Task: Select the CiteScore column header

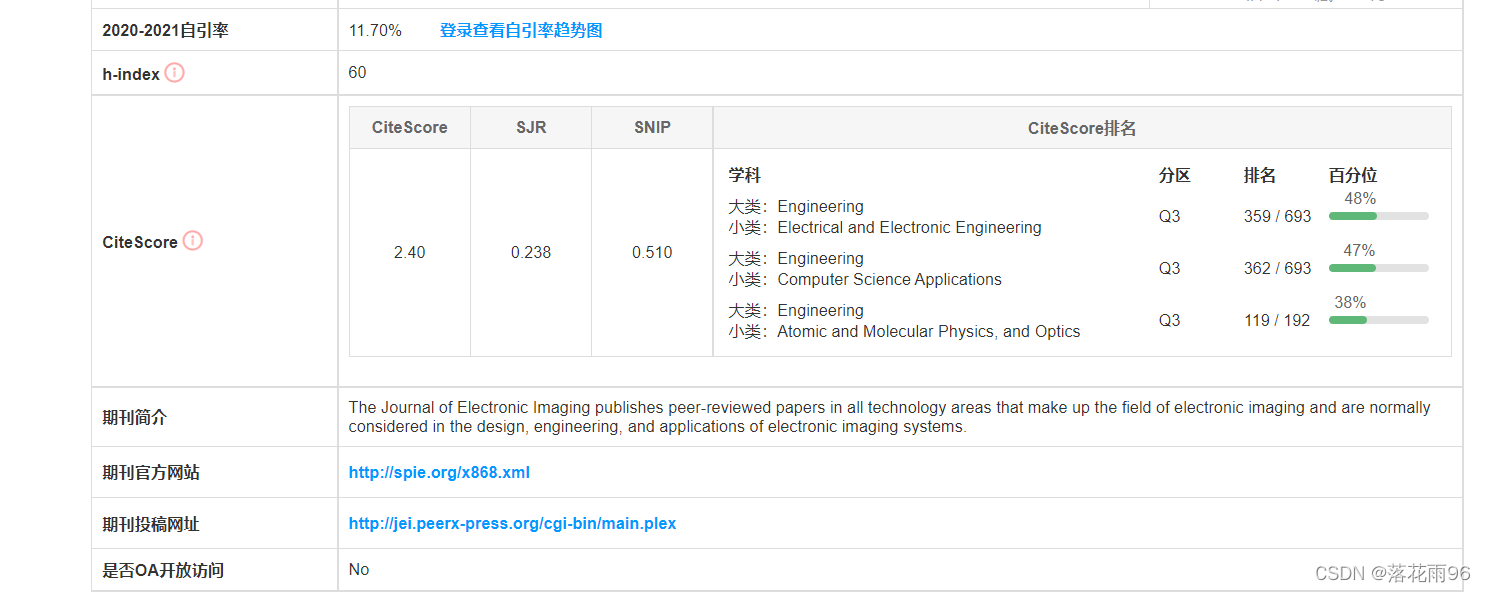Action: [x=409, y=127]
